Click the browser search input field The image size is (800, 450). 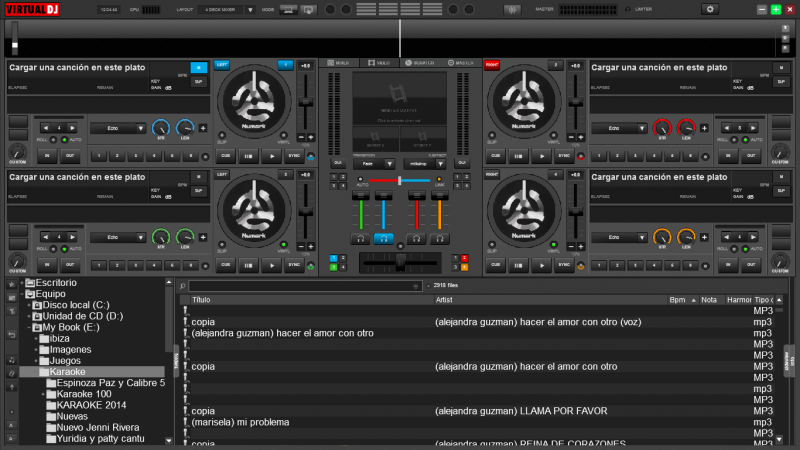coord(305,286)
